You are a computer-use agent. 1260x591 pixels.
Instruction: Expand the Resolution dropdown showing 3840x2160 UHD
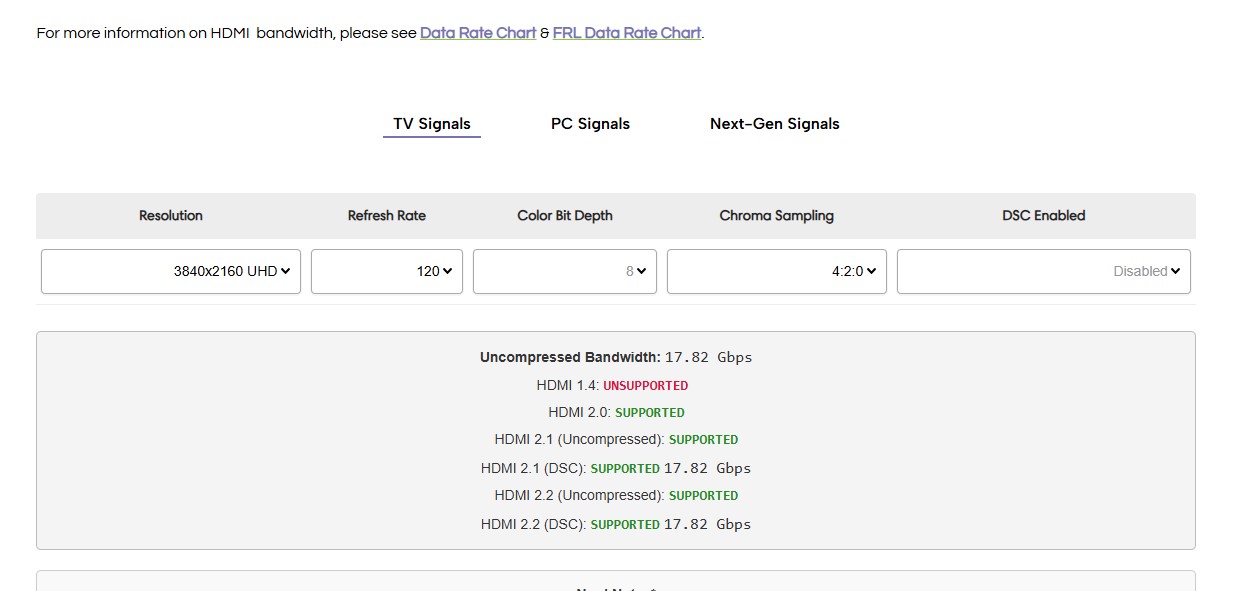point(171,271)
